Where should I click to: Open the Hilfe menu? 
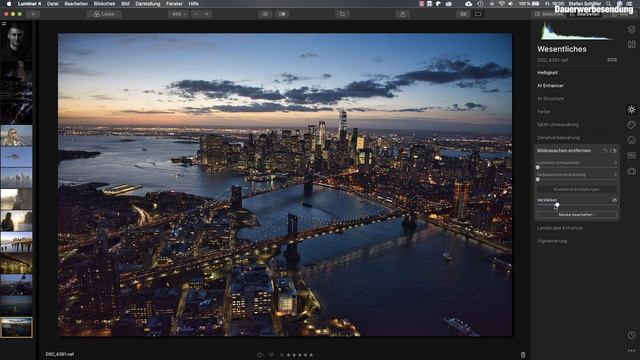tap(193, 4)
